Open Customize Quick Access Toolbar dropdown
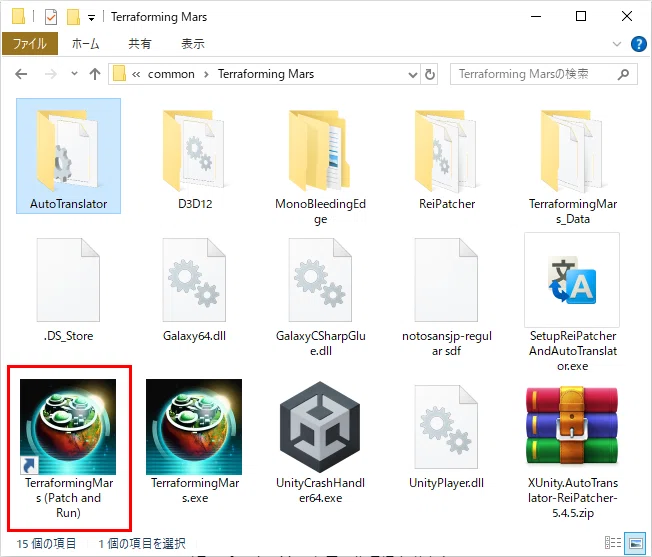The image size is (652, 557). pyautogui.click(x=91, y=17)
